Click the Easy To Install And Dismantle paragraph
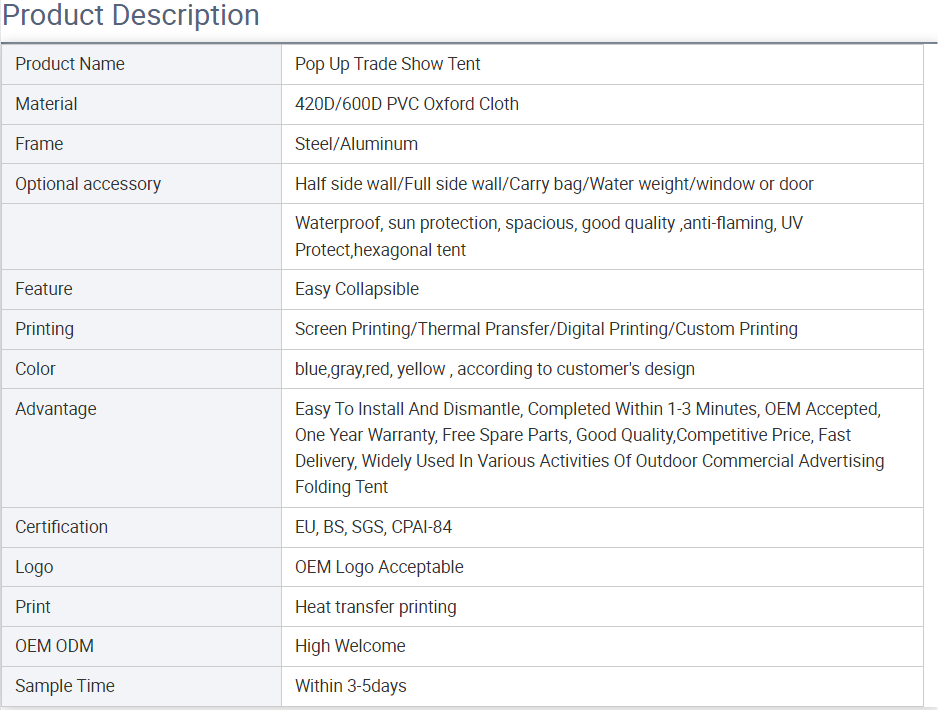938x710 pixels. pyautogui.click(x=589, y=448)
